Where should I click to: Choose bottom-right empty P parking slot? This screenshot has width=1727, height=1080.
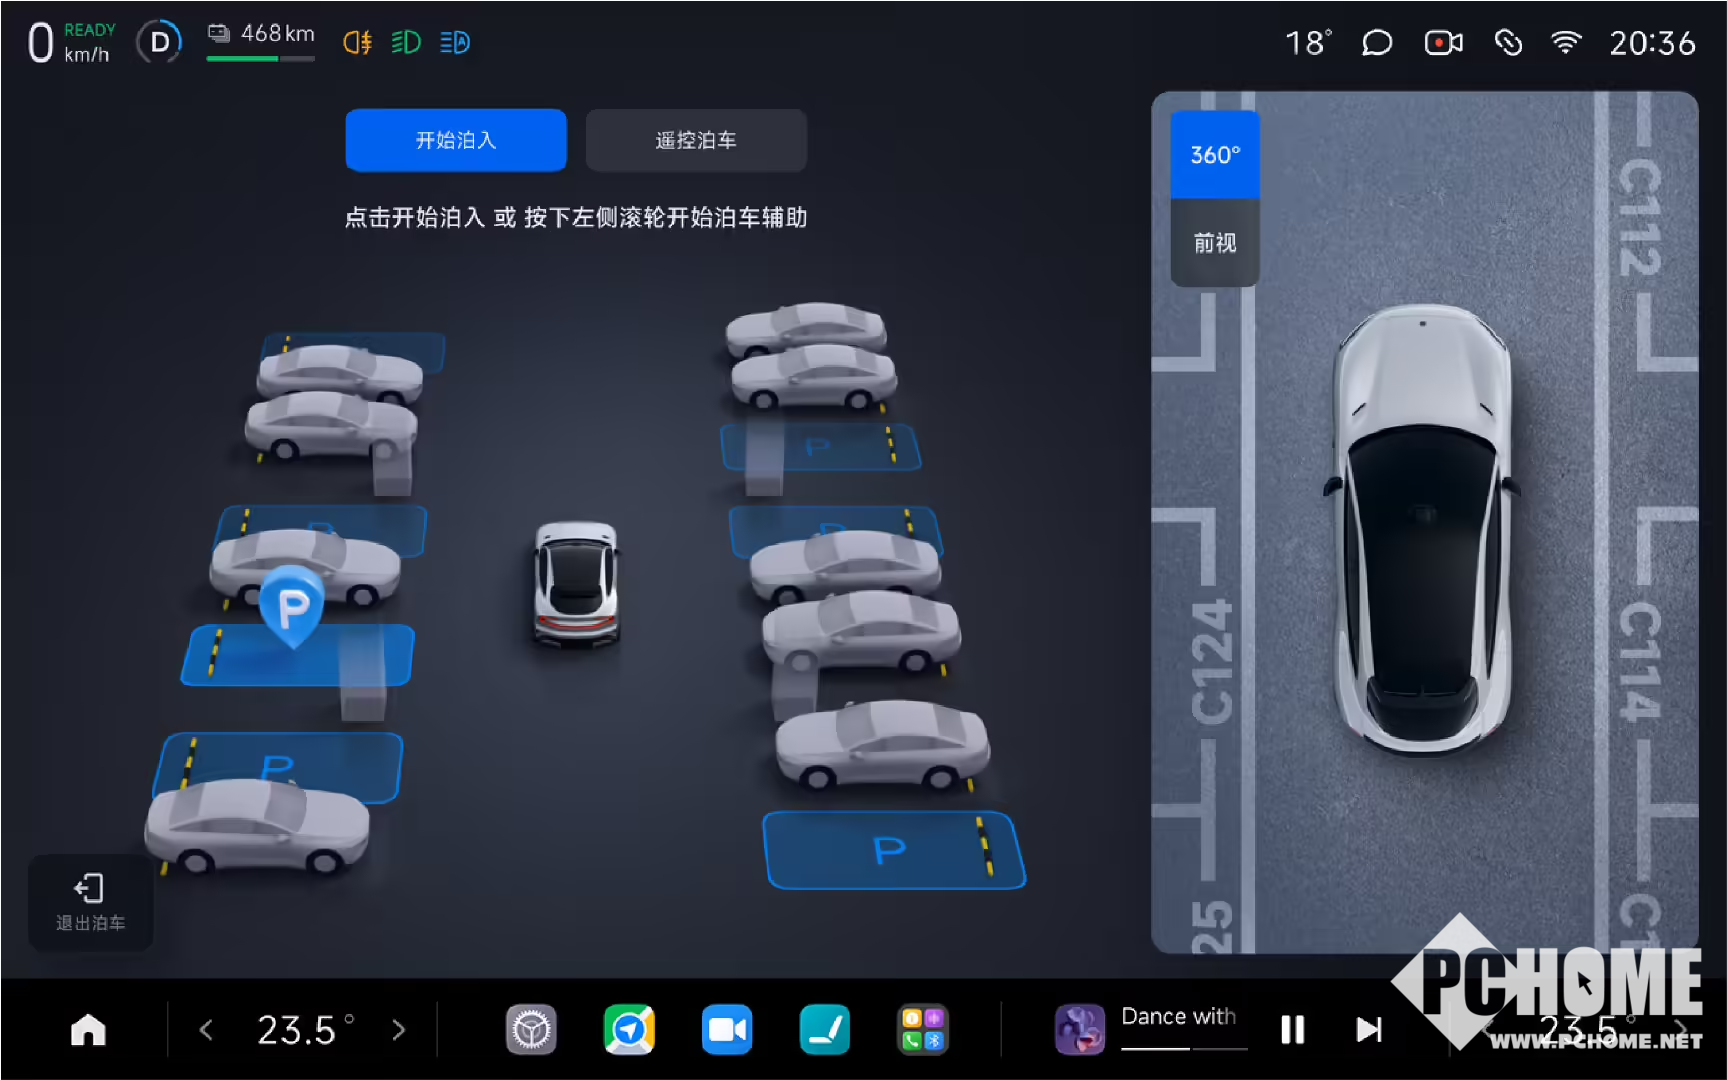pos(892,851)
